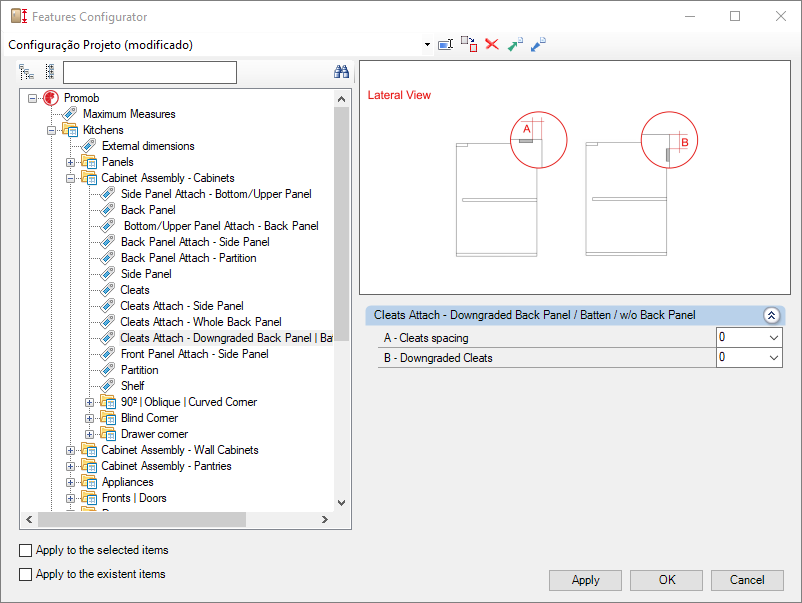Collapse the Cleats Attach properties section chevron
Image resolution: width=802 pixels, height=603 pixels.
[x=771, y=315]
